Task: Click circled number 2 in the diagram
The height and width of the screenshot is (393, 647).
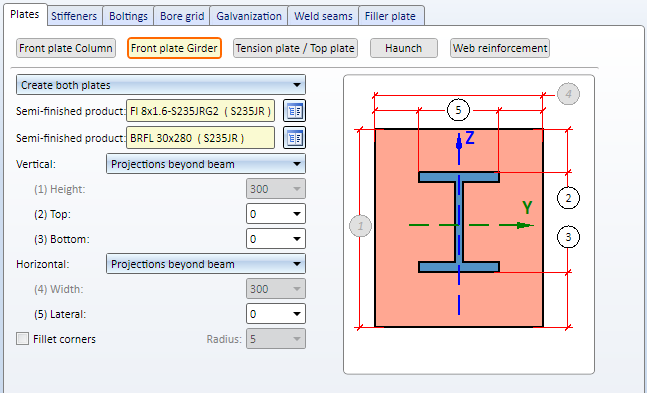Action: (x=568, y=198)
